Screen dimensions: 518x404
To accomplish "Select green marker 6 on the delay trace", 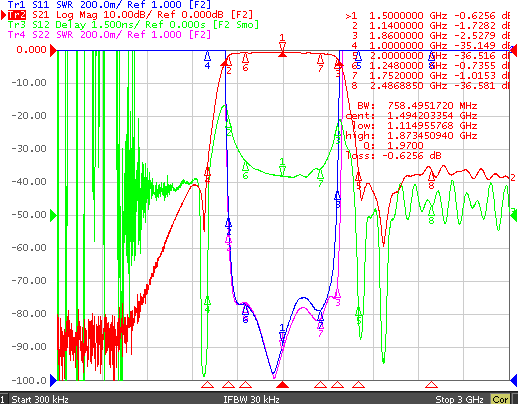I will (x=245, y=171).
